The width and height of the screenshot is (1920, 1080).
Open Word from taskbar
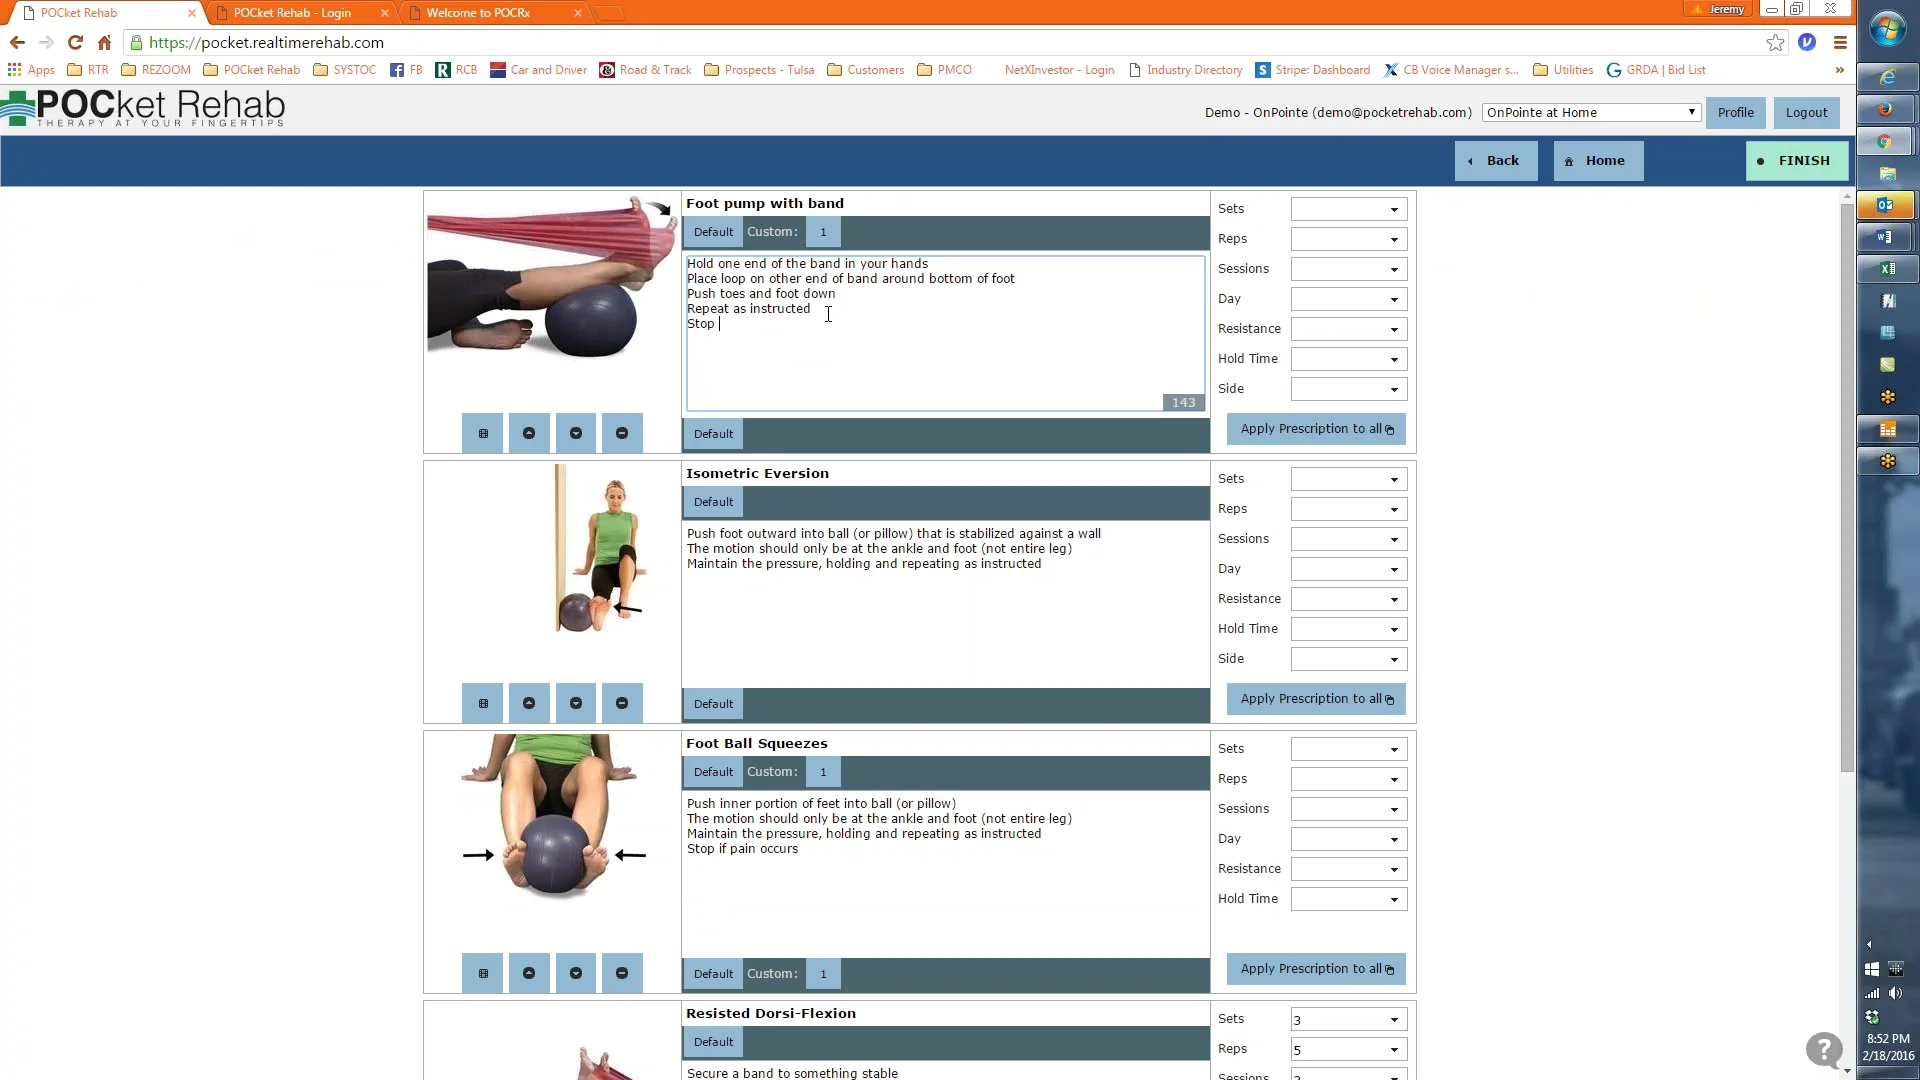(x=1887, y=237)
